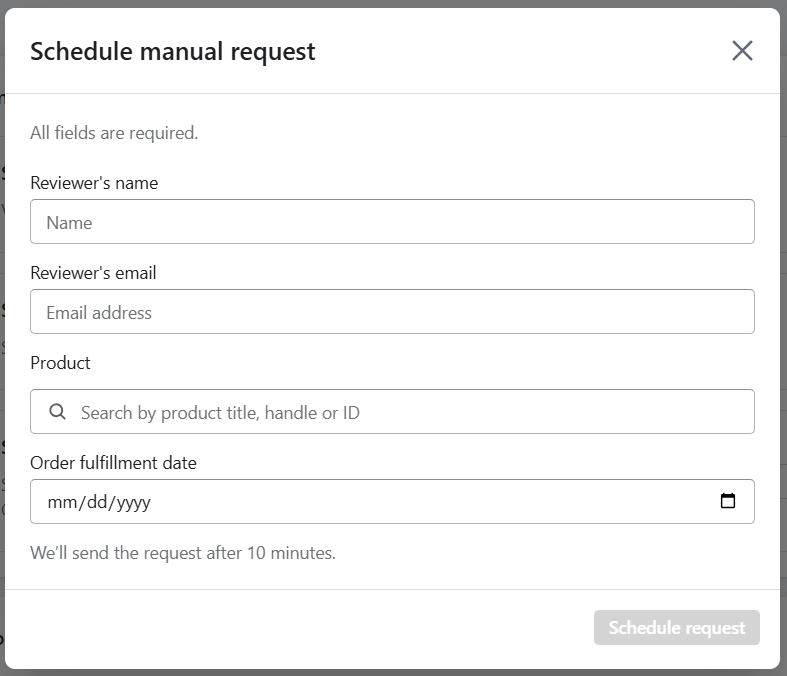Close the Schedule manual request dialog
Viewport: 787px width, 676px height.
pos(742,51)
